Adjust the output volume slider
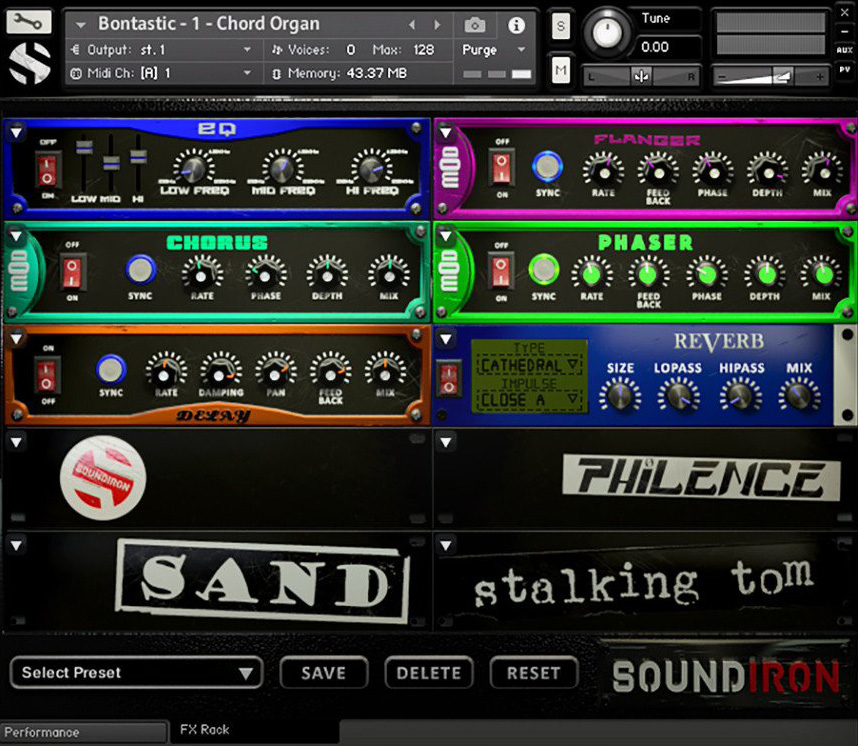858x746 pixels. click(770, 77)
